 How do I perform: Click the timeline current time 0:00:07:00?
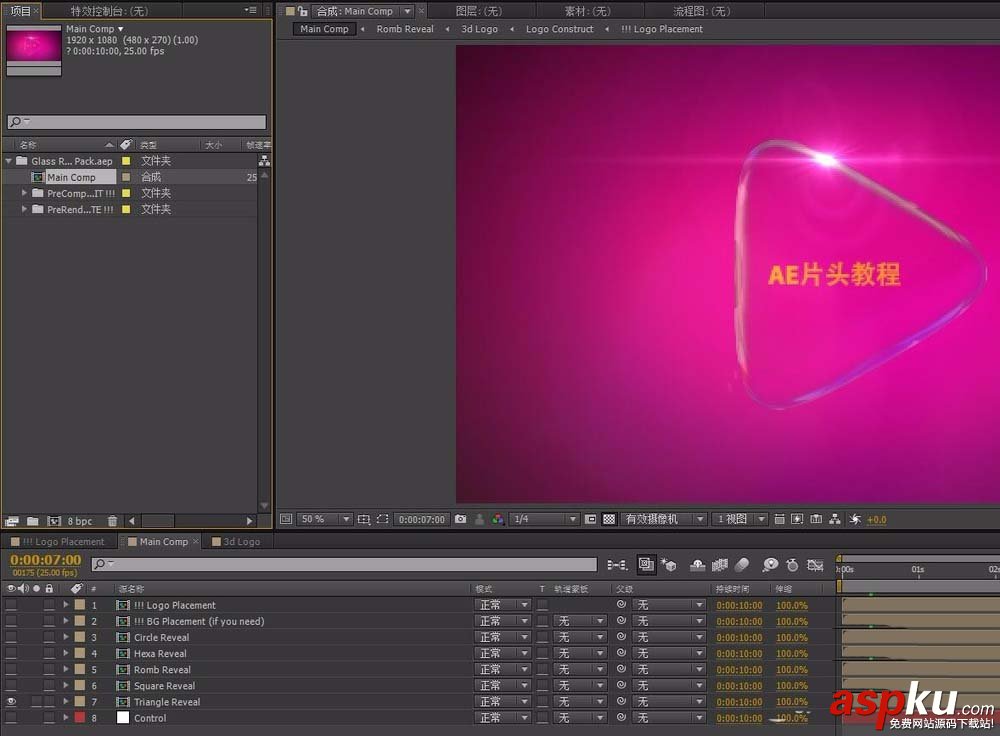tap(45, 559)
